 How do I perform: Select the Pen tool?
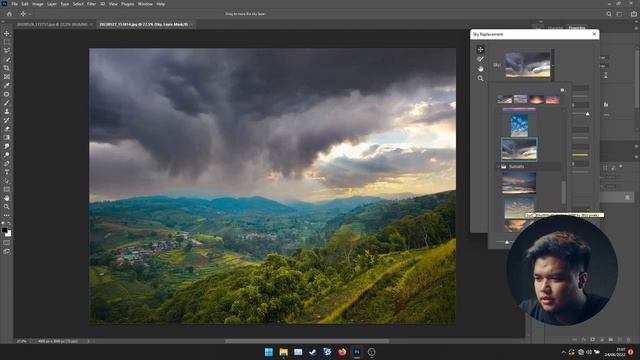point(7,164)
